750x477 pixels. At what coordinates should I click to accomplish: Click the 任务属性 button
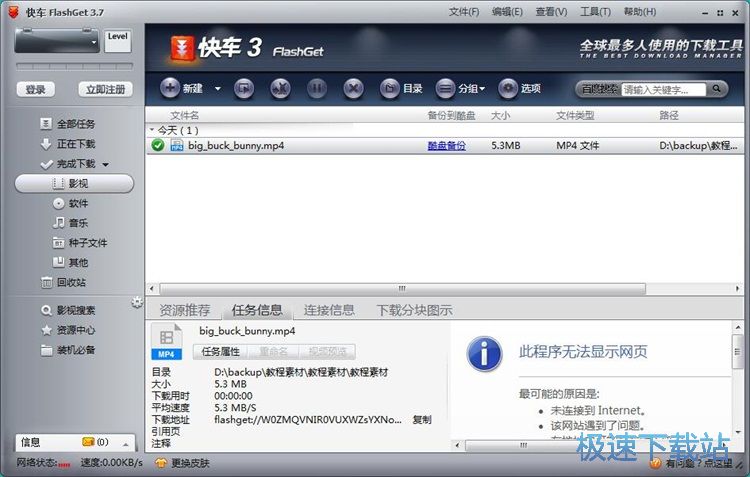tap(221, 352)
